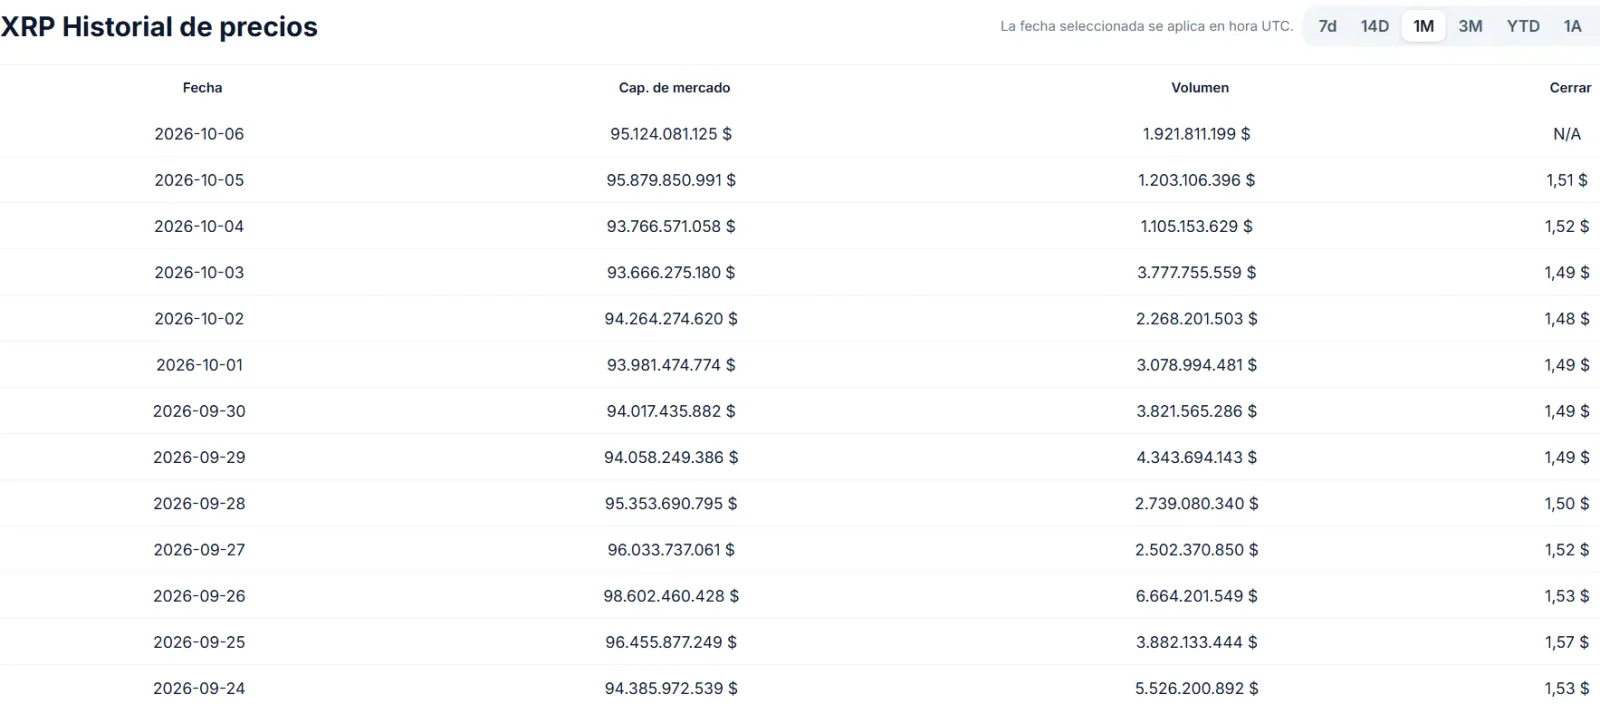Viewport: 1600px width, 704px height.
Task: Click the date 2026-09-27
Action: pos(199,550)
